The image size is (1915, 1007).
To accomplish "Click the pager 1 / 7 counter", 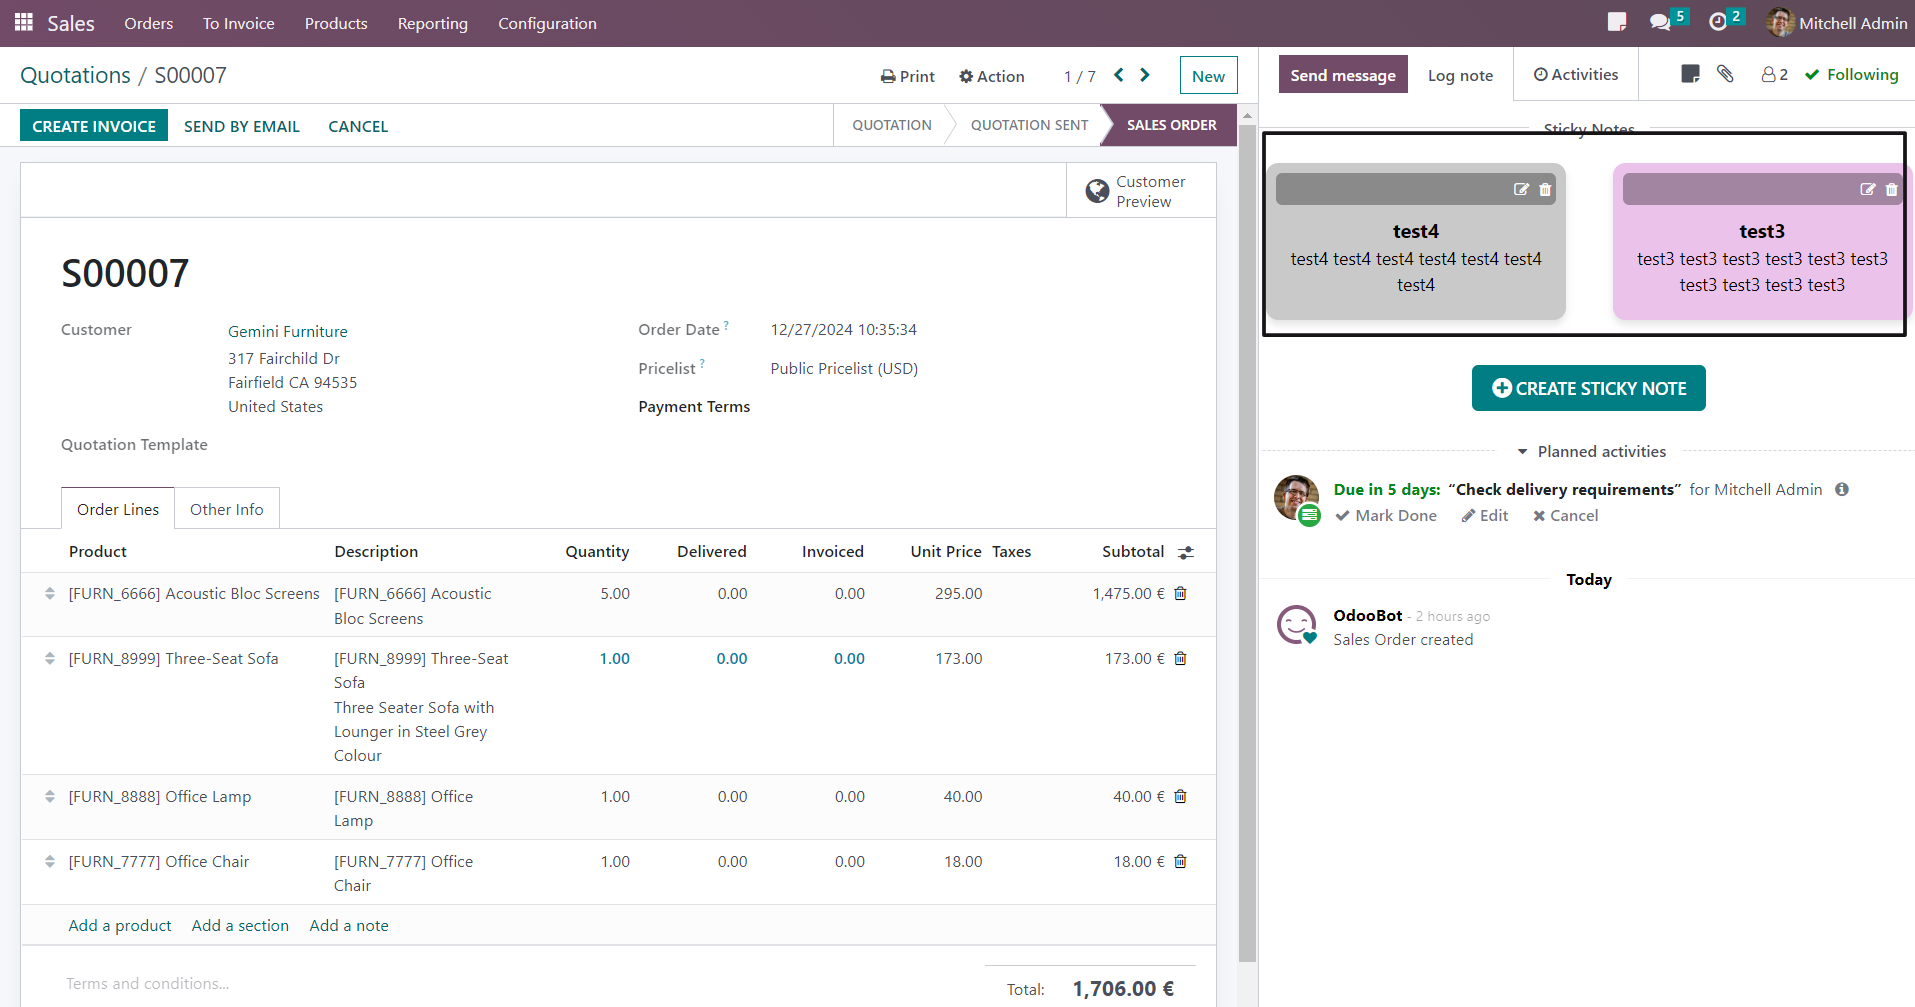I will point(1080,76).
